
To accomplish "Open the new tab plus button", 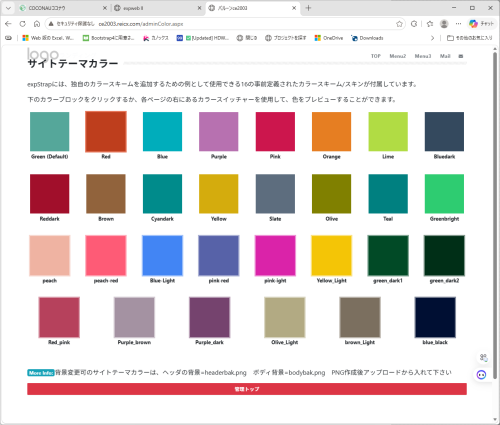I will (x=308, y=8).
